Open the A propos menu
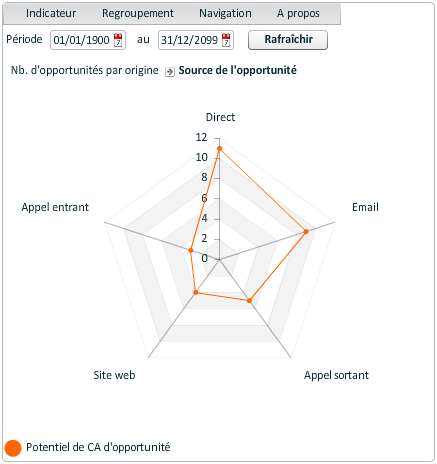Screen dimensions: 437x464 click(298, 13)
